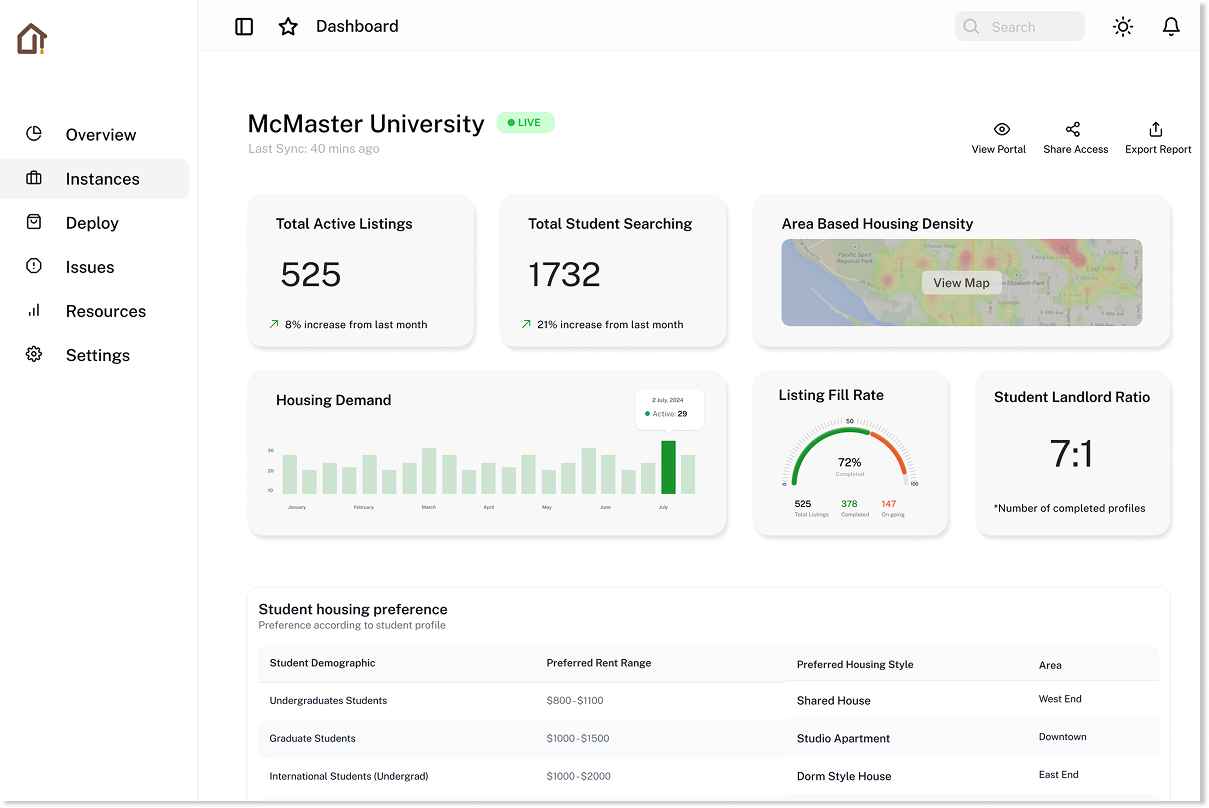Select Instances in the sidebar
1209x808 pixels.
tap(102, 179)
